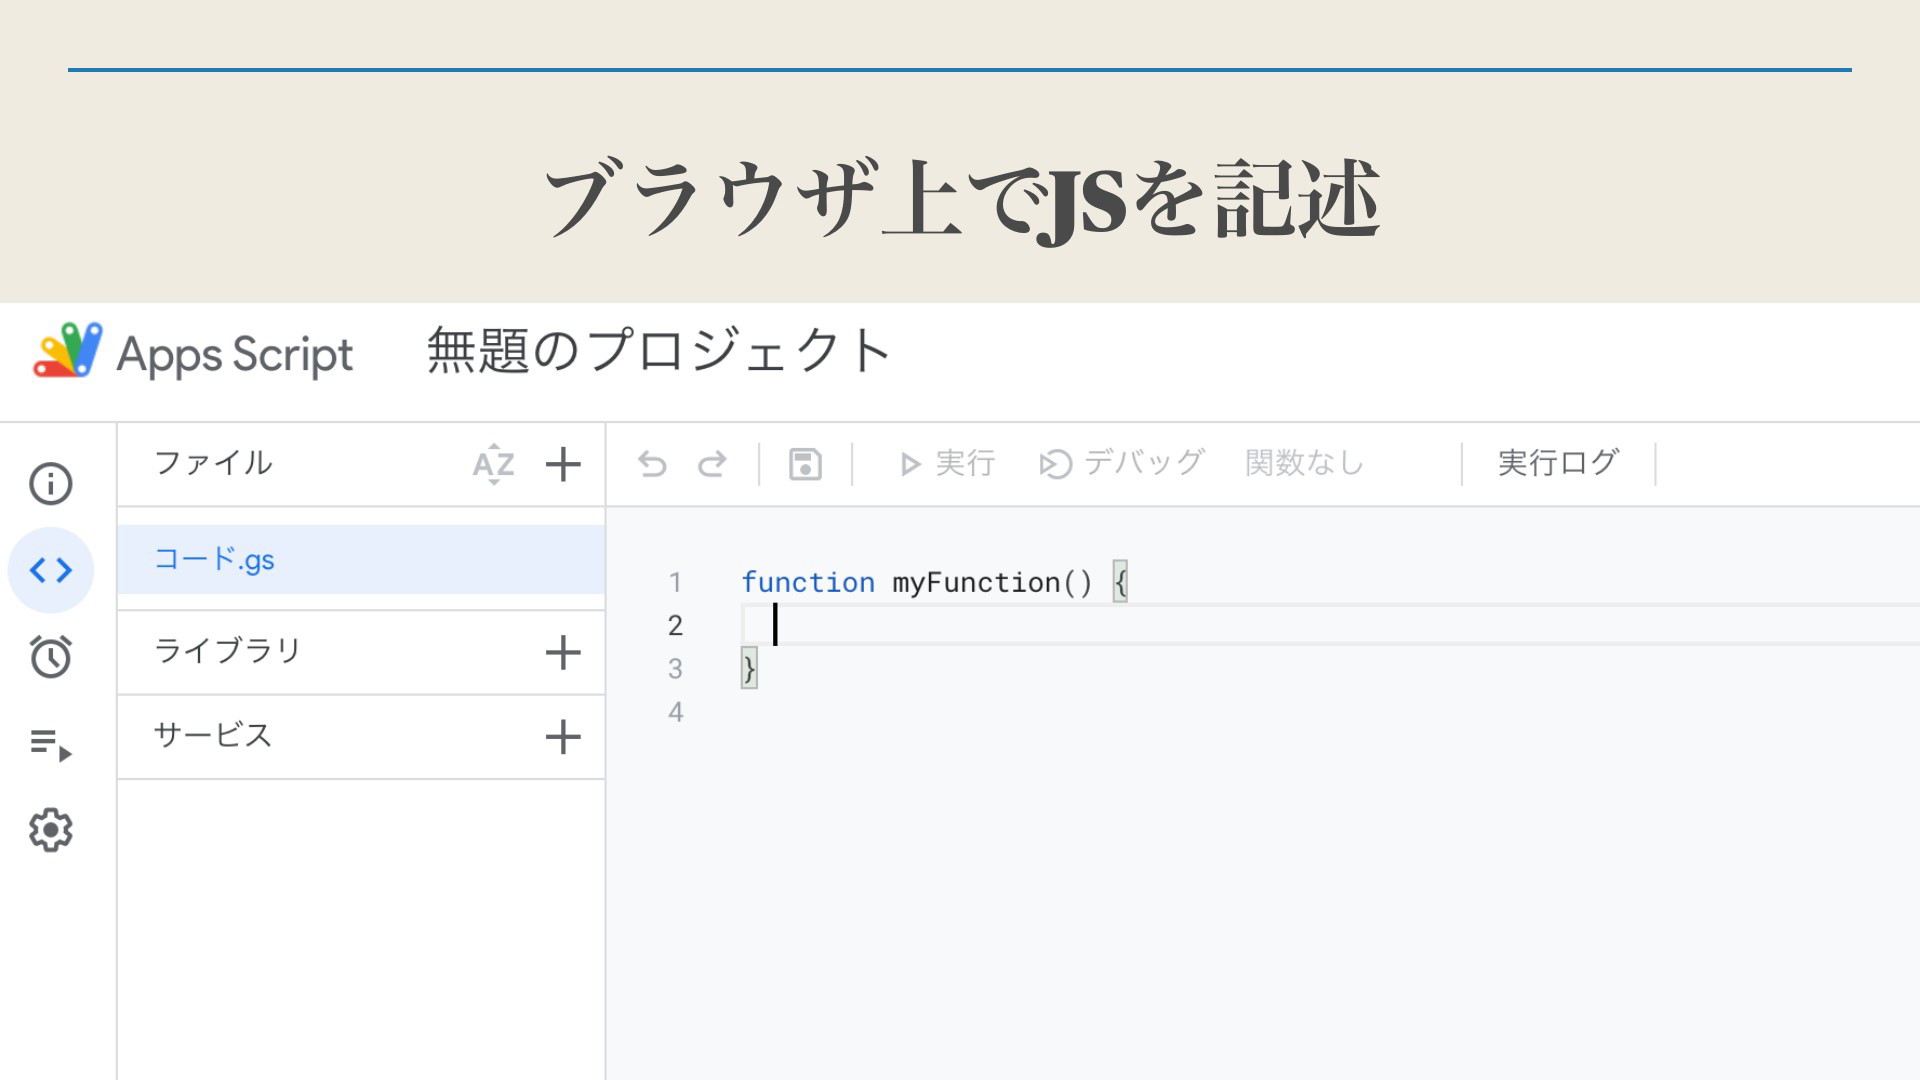Click the ファイル section header
1920x1080 pixels.
[213, 463]
